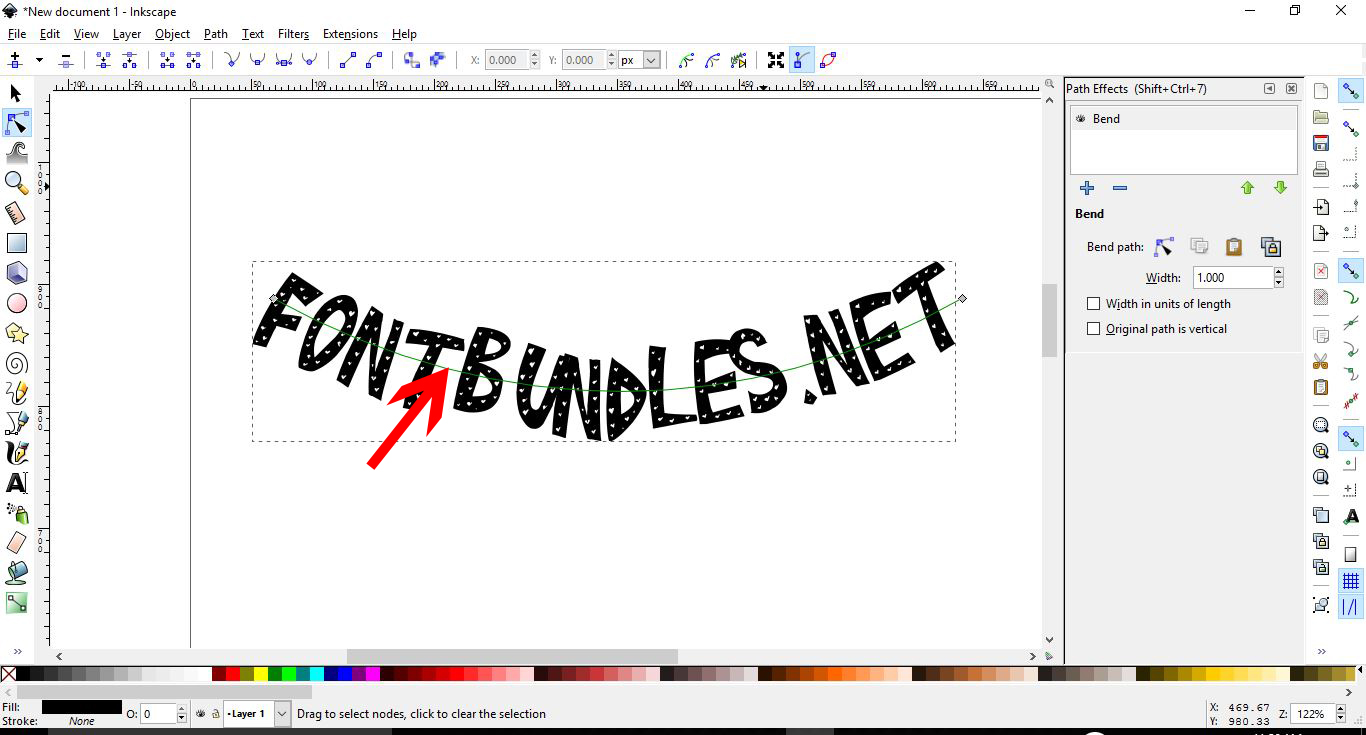
Task: Select the Spiral tool
Action: (17, 363)
